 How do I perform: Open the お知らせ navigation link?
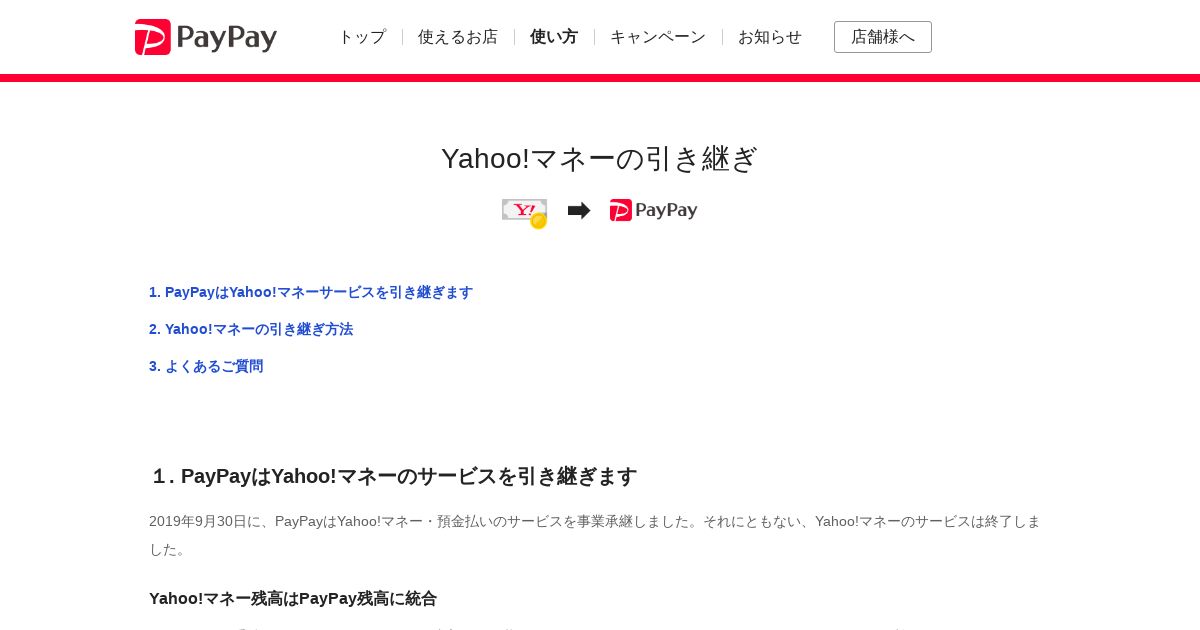[x=770, y=37]
